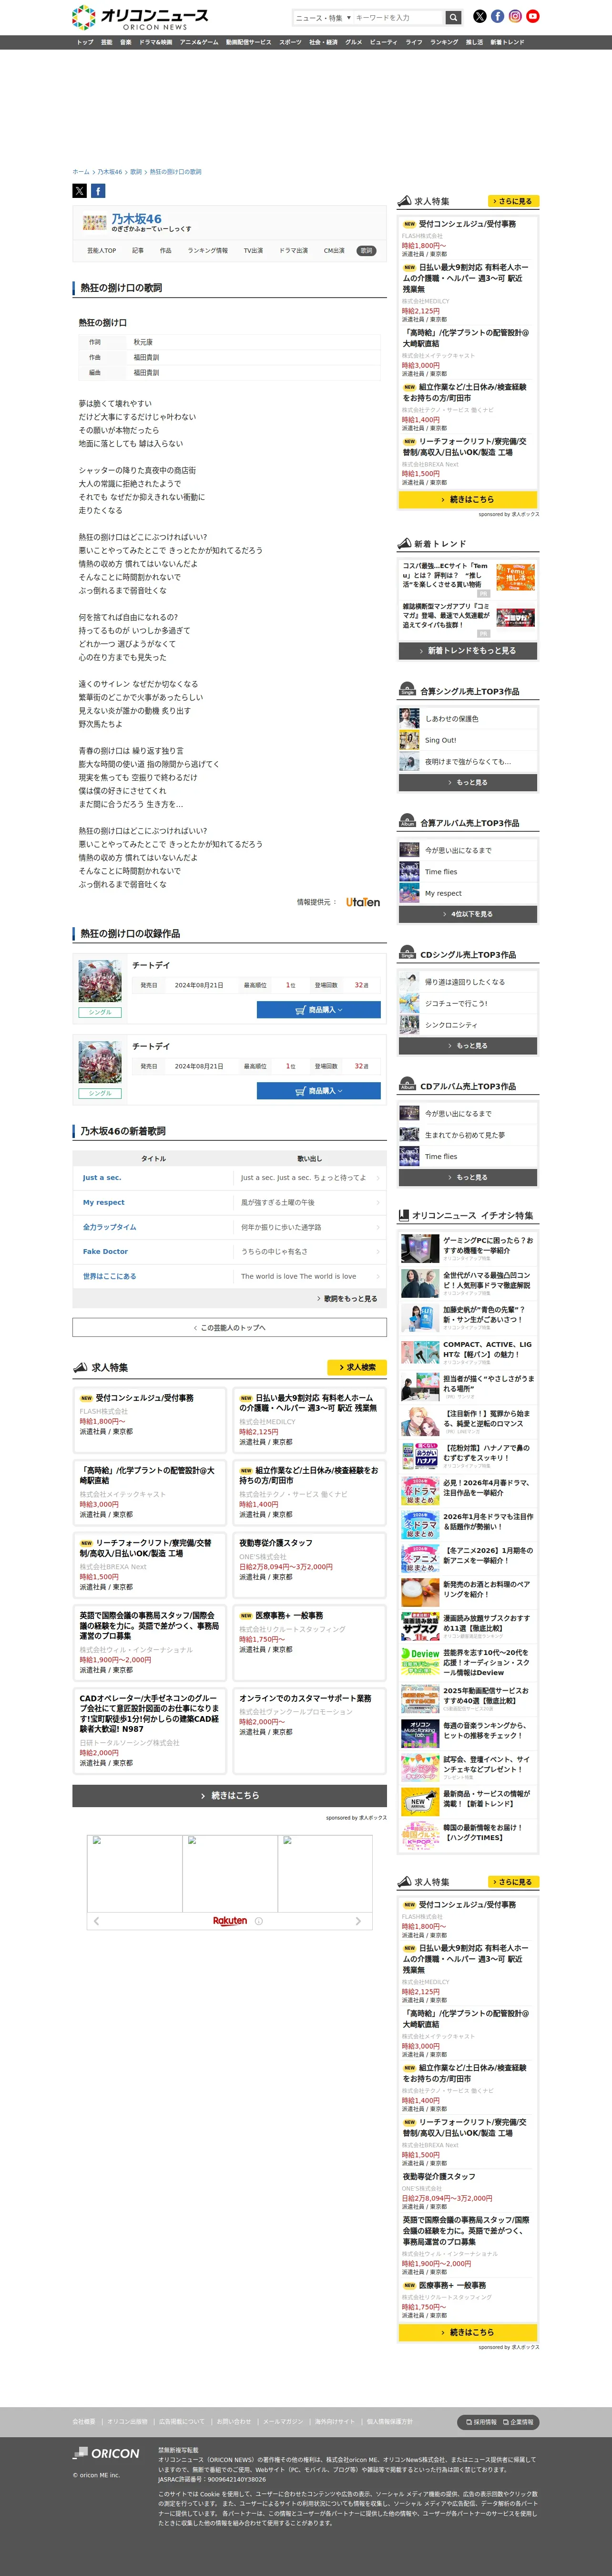Click the UtaTen lyrics provider logo

(x=363, y=902)
